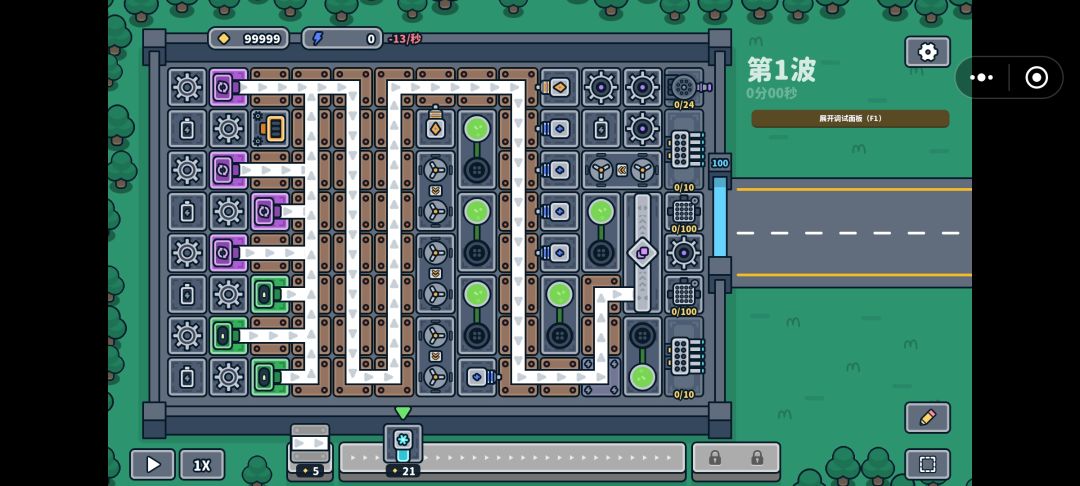Select the gear tile in the top-left grid corner
The width and height of the screenshot is (1080, 486).
point(187,87)
